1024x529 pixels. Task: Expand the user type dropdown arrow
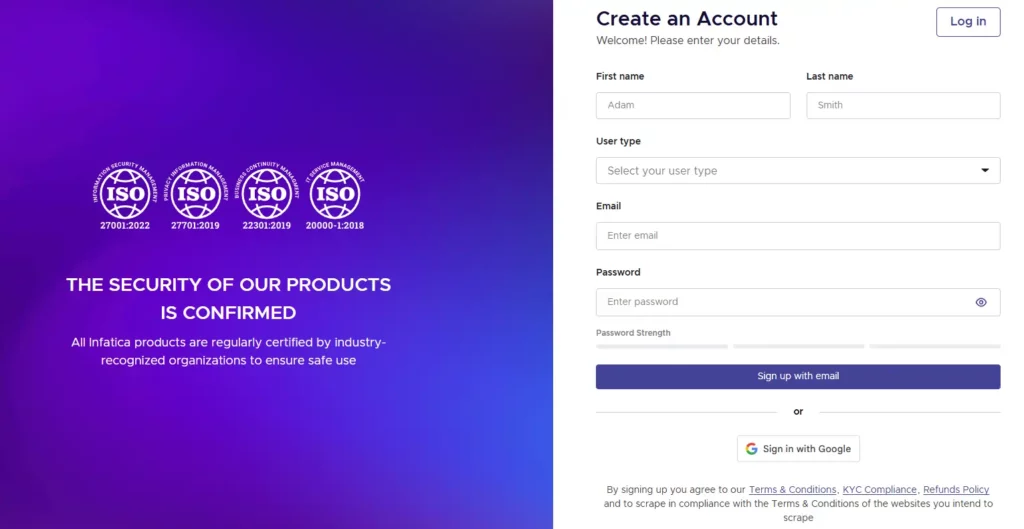pyautogui.click(x=985, y=171)
